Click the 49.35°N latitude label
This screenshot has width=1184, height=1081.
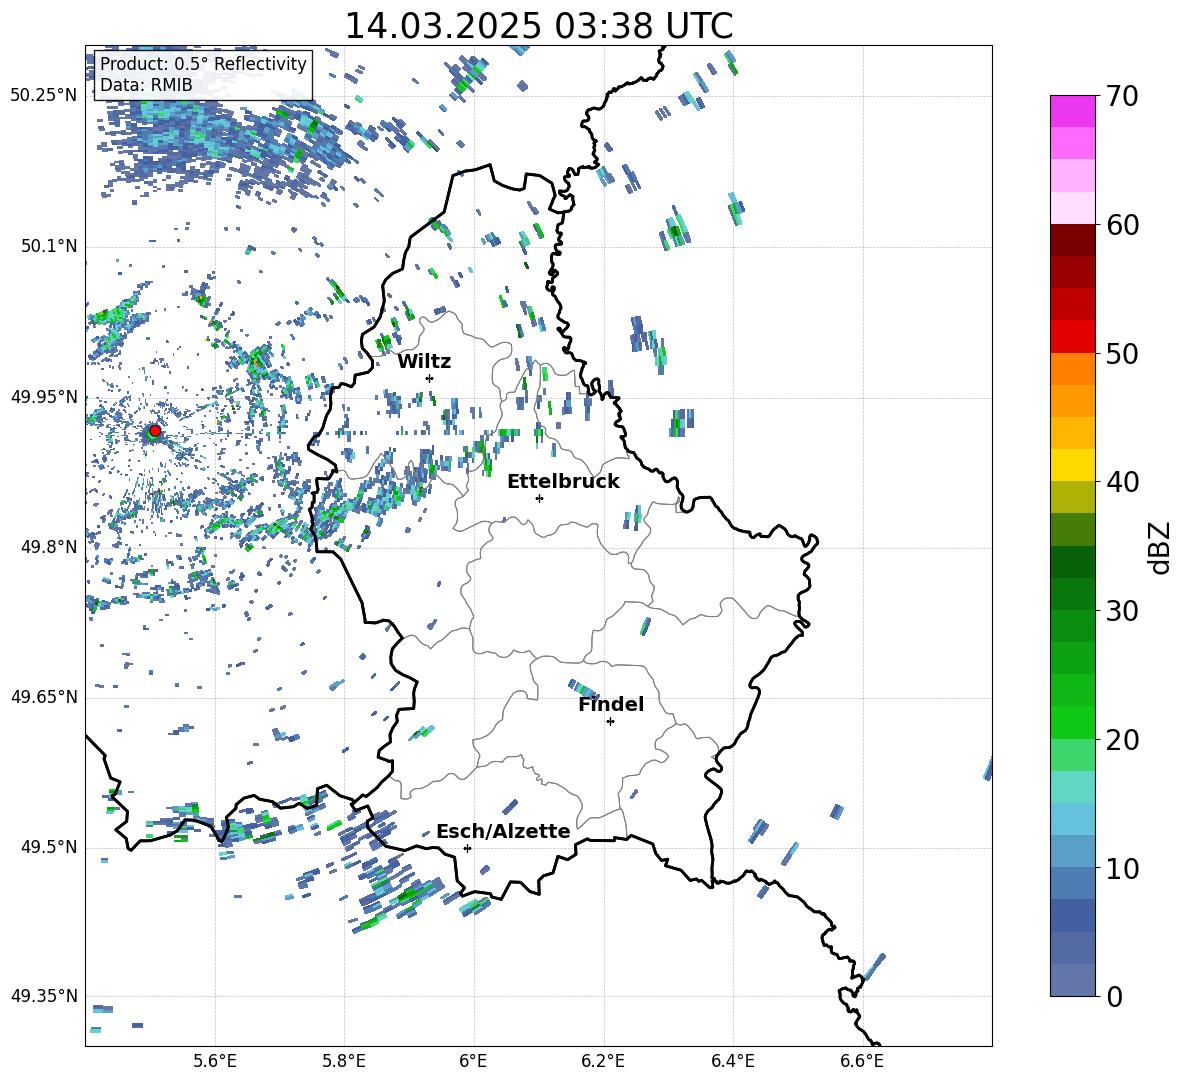point(44,996)
